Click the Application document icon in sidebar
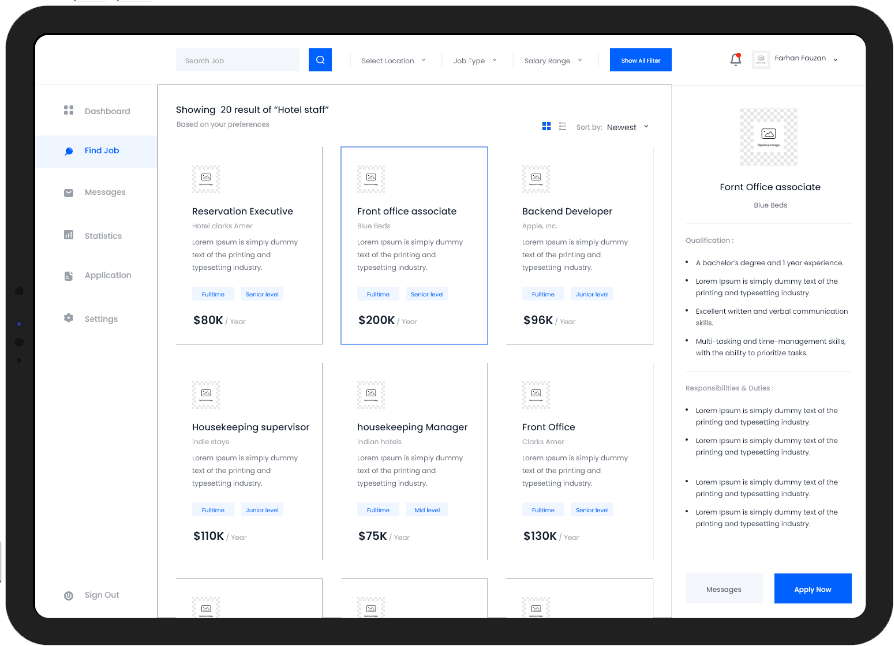The width and height of the screenshot is (894, 646). 69,275
